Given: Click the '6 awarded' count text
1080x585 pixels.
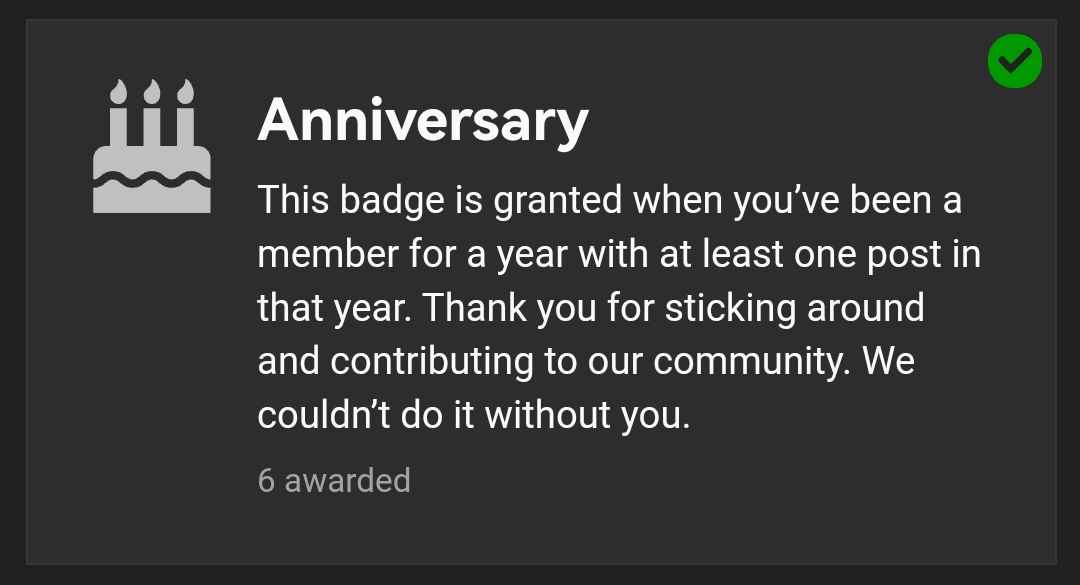Looking at the screenshot, I should (x=334, y=480).
